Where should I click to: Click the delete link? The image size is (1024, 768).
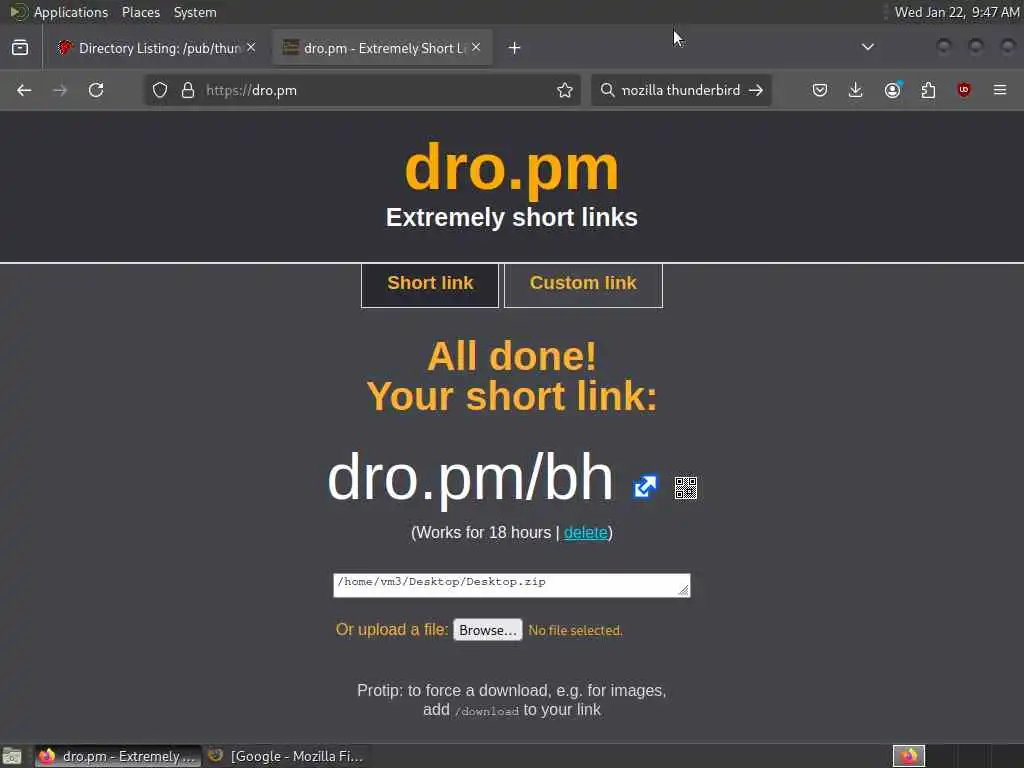(x=585, y=533)
